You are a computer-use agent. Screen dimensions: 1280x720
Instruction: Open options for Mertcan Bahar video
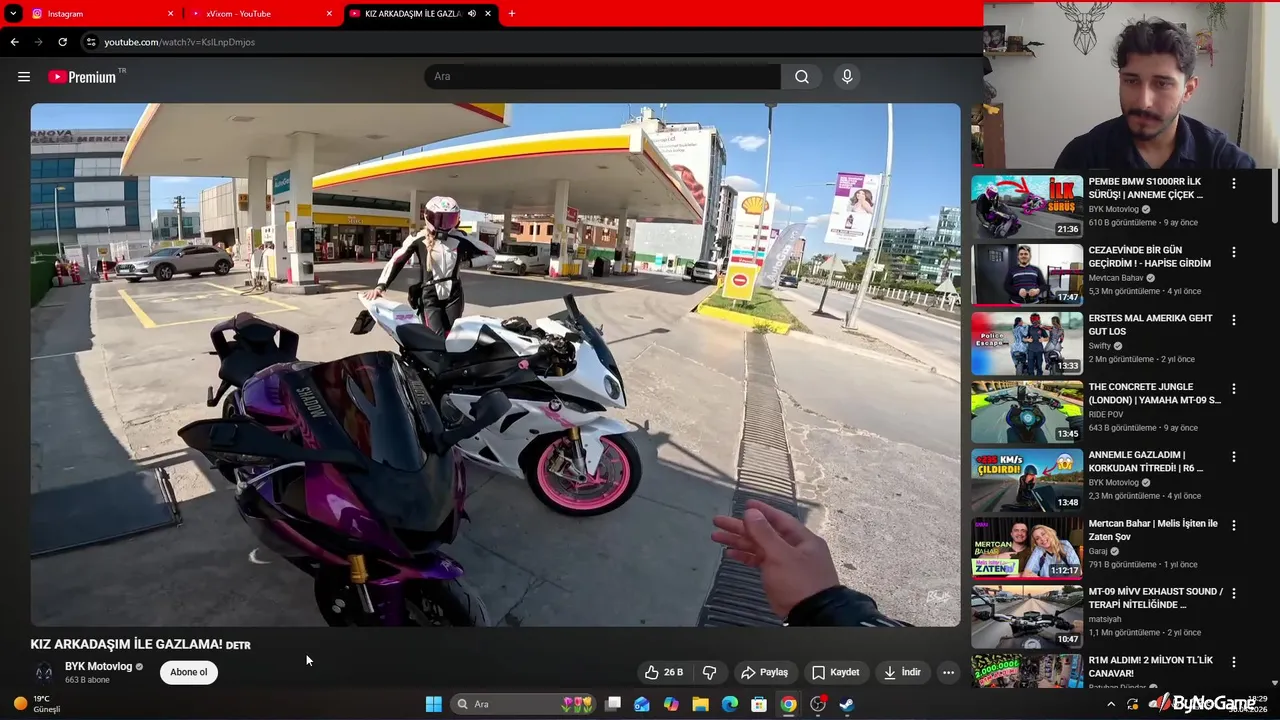1234,525
